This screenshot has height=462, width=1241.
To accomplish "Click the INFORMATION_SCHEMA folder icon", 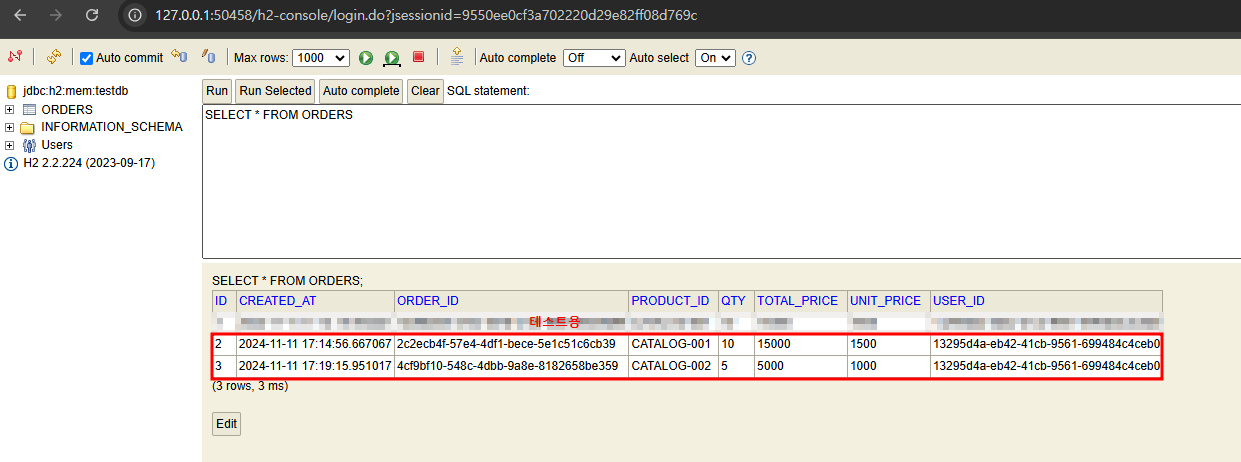I will coord(28,127).
